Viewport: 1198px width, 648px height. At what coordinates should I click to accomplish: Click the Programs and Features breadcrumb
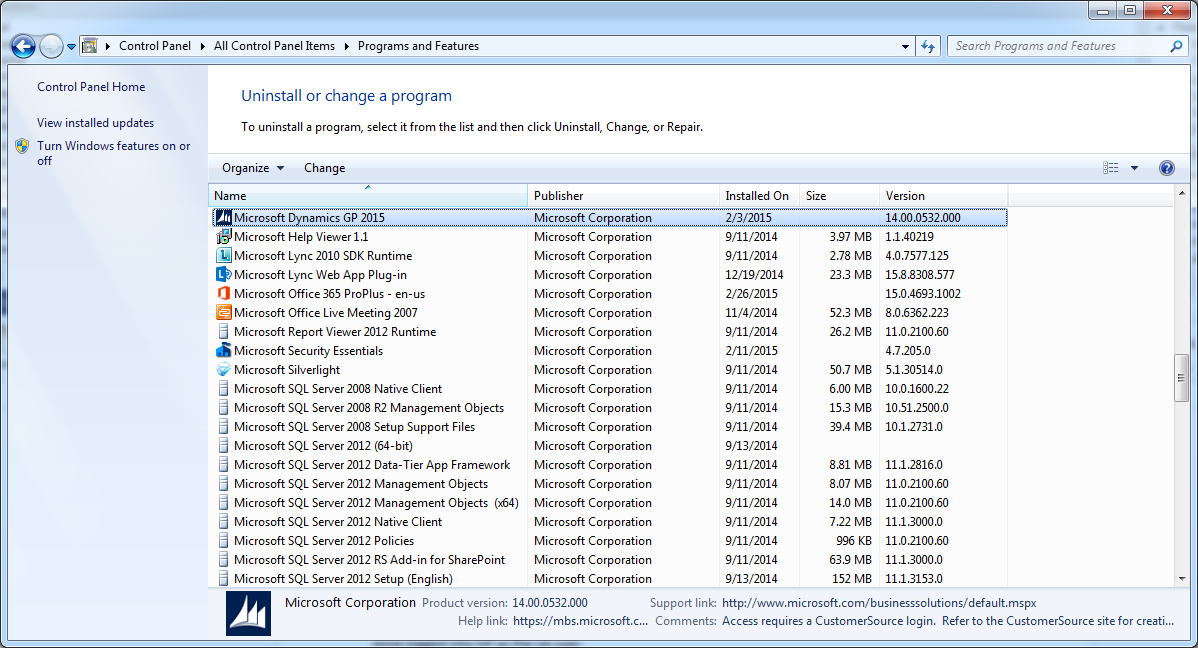click(x=418, y=46)
